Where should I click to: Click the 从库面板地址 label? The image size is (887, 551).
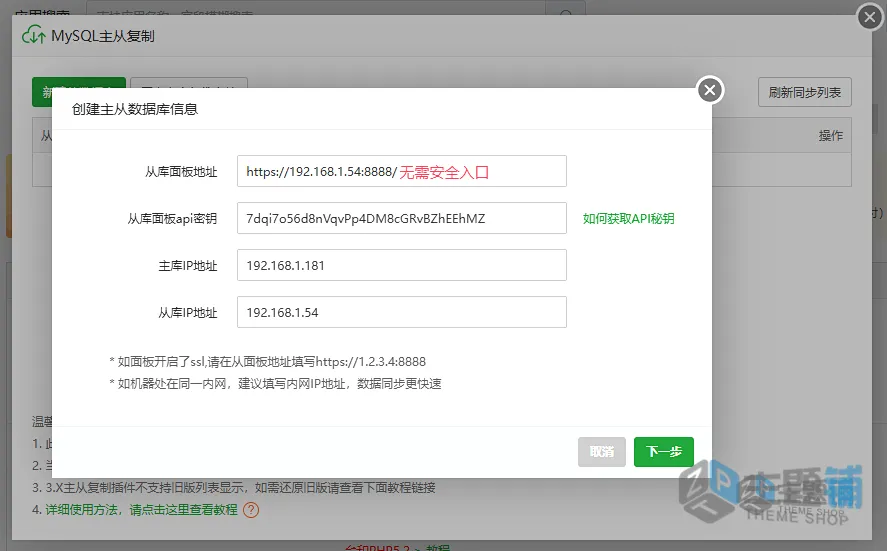point(181,172)
